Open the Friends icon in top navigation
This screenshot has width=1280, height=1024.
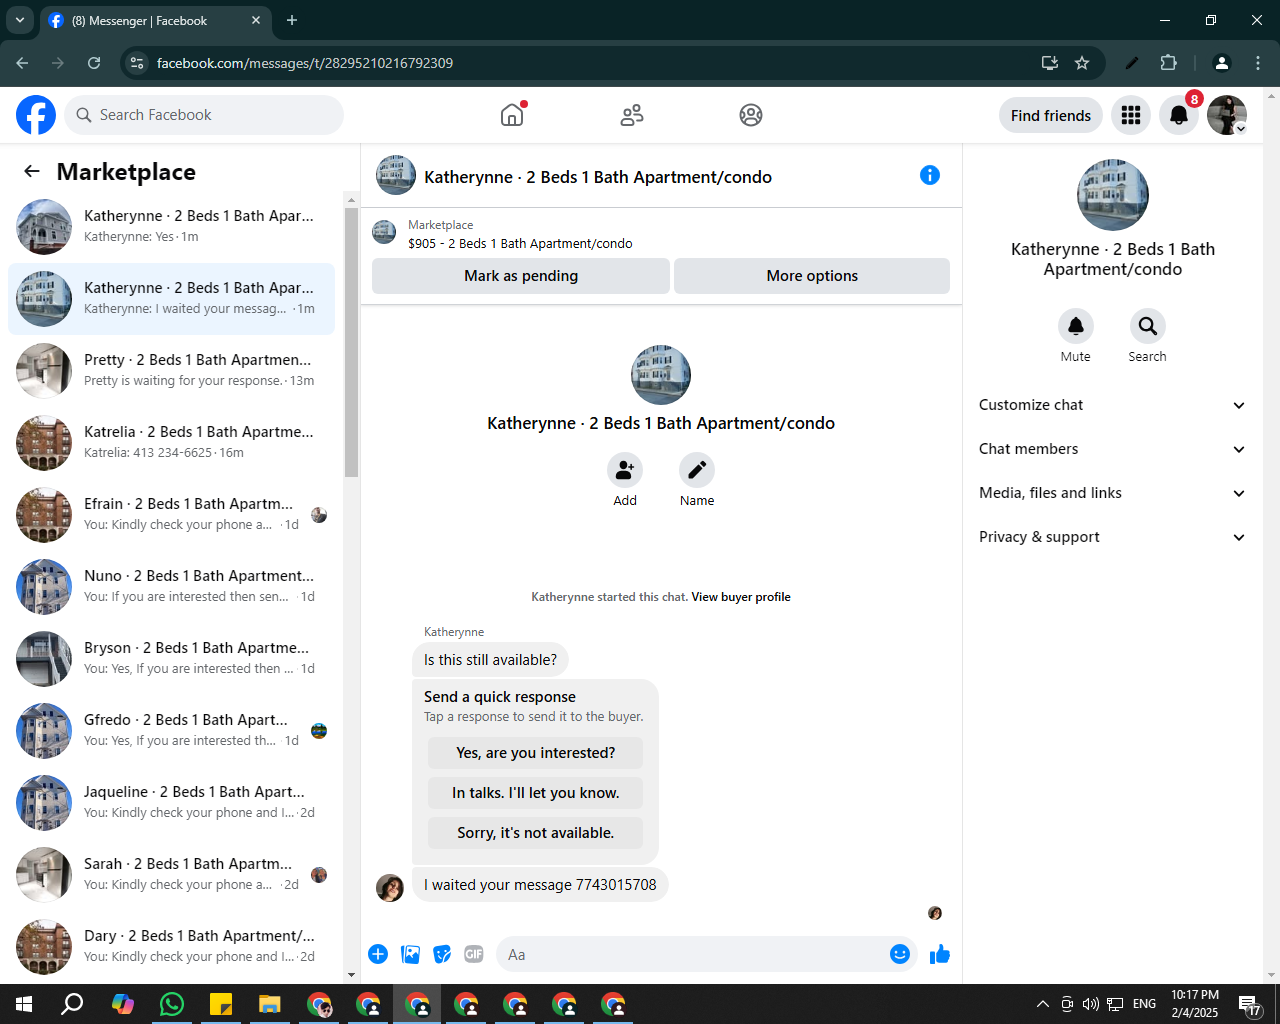click(632, 115)
